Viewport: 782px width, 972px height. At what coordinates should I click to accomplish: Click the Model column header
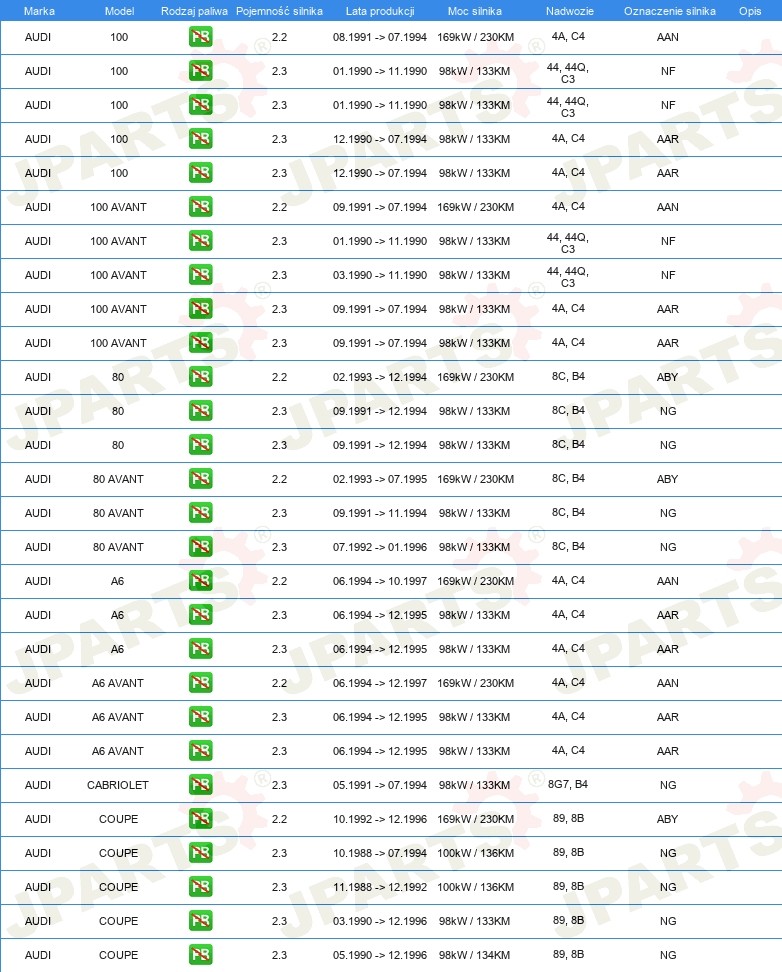[x=119, y=11]
